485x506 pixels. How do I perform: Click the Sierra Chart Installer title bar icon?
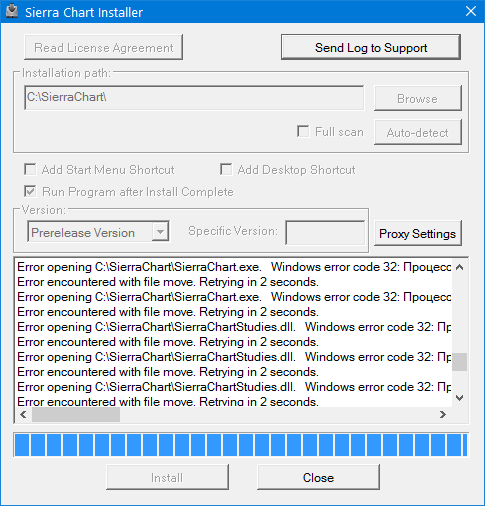[12, 11]
